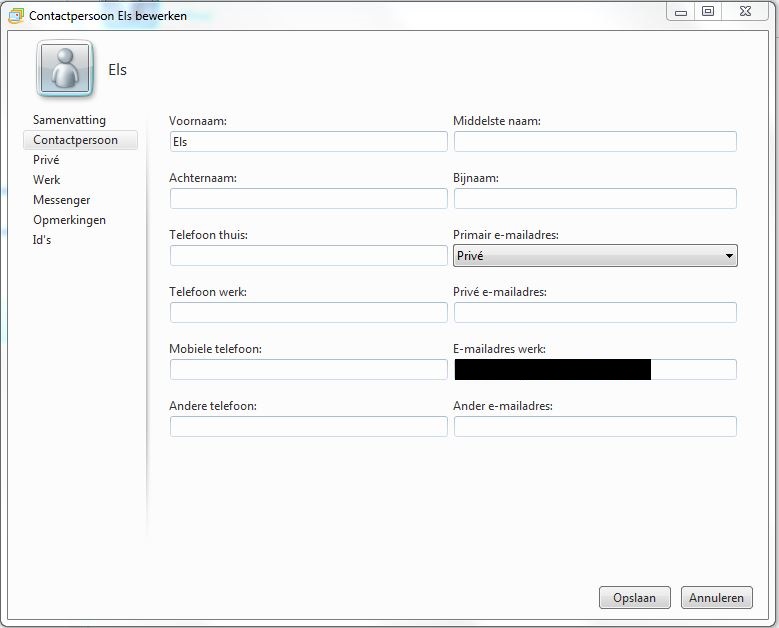Screen dimensions: 779x628
Task: Go to the Werk tab
Action: pyautogui.click(x=47, y=180)
